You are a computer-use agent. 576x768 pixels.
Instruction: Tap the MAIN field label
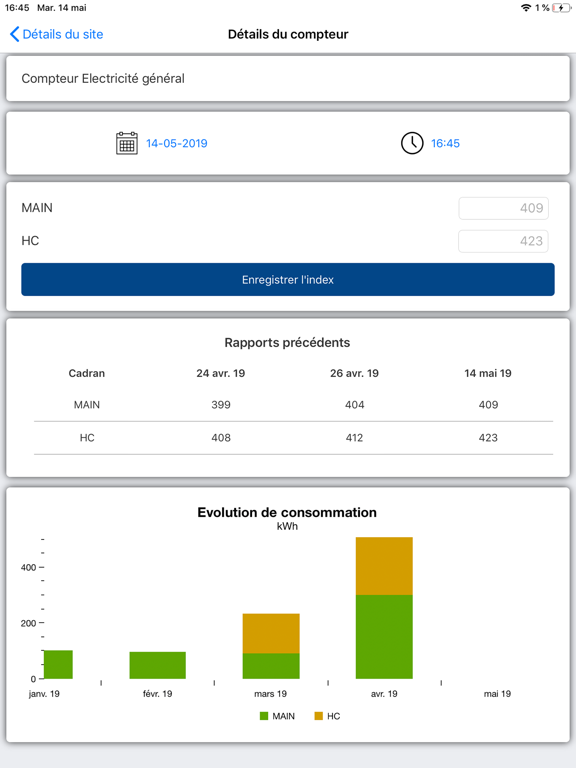pyautogui.click(x=37, y=208)
